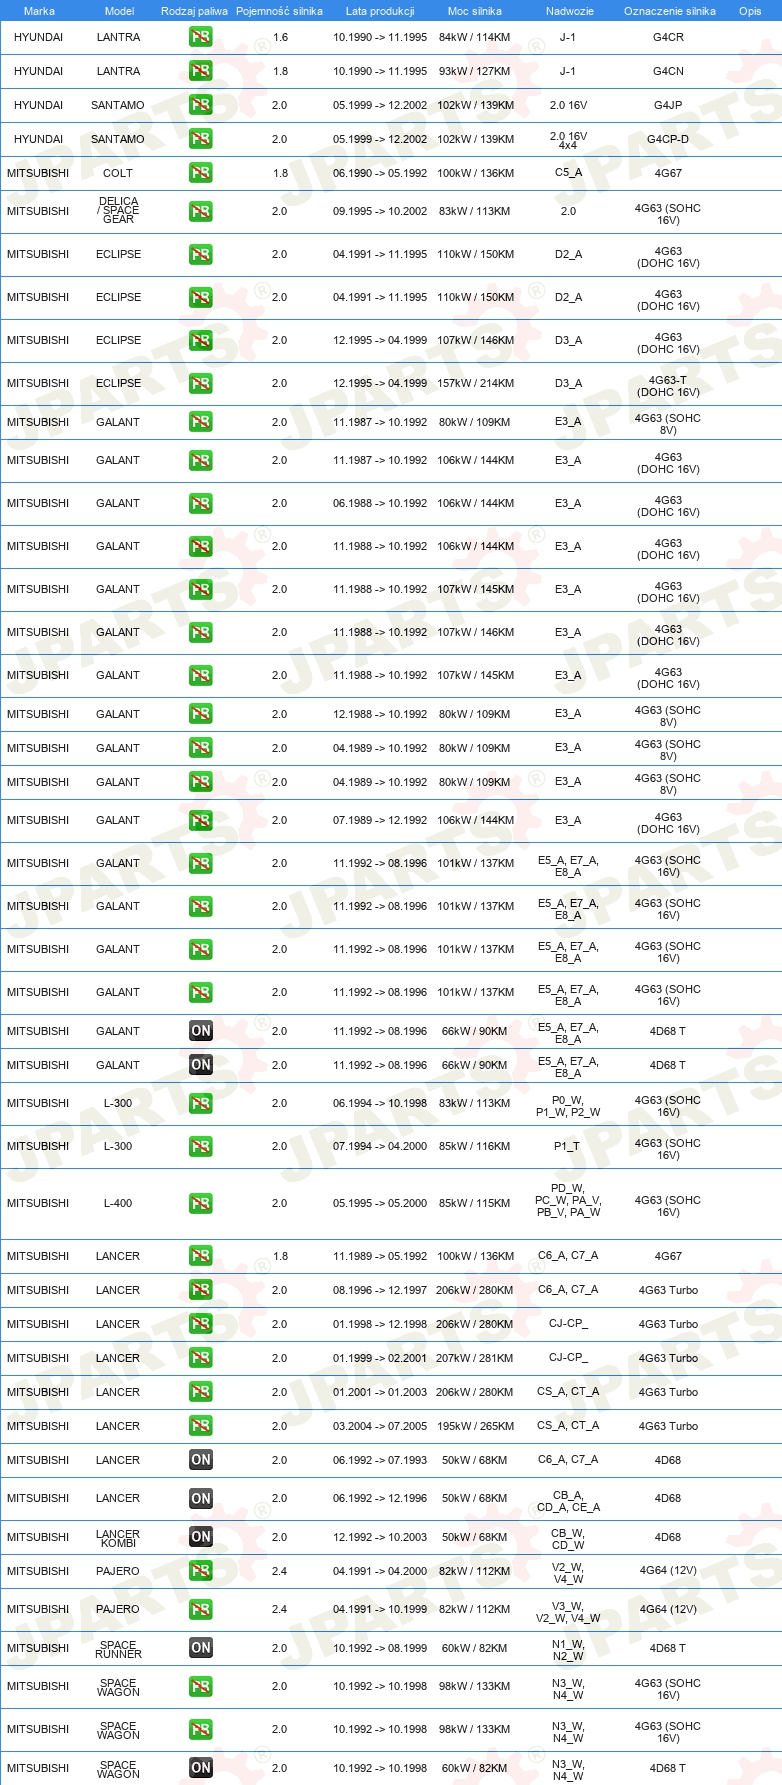Click engine code 4G63-T (DOHC 16V)
Screen dimensions: 782x1785
668,386
